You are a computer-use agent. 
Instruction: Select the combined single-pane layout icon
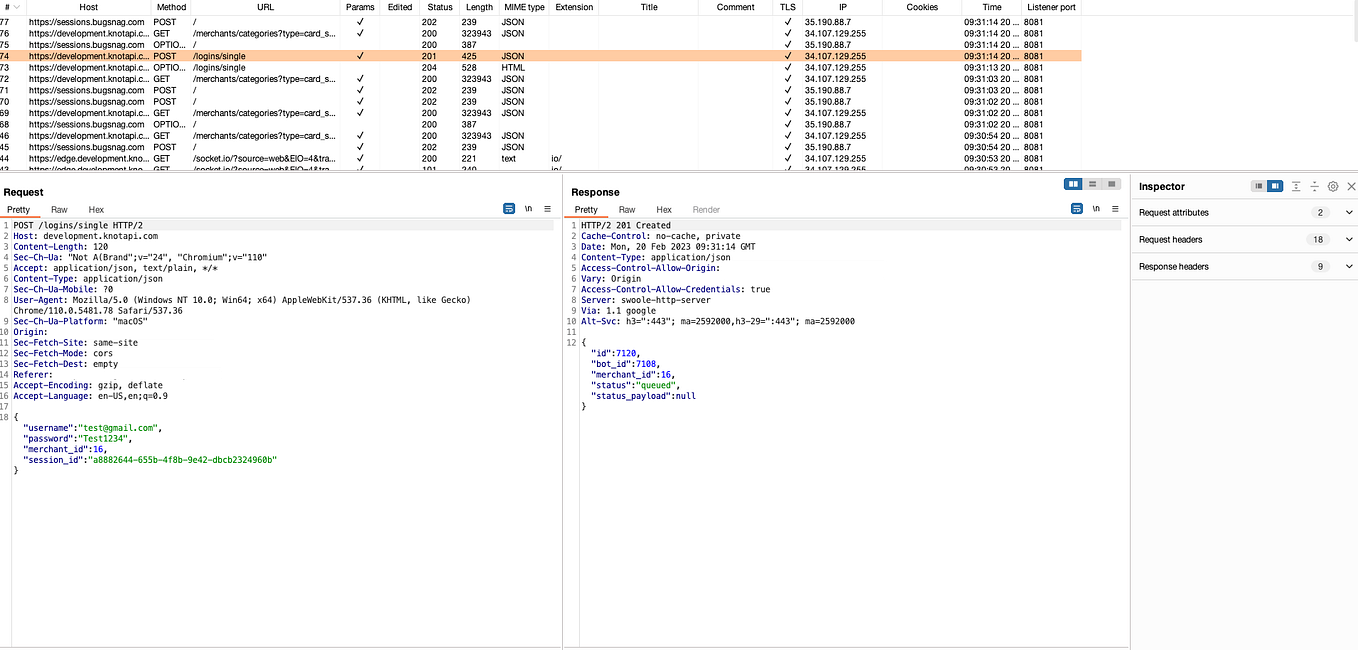coord(1113,184)
